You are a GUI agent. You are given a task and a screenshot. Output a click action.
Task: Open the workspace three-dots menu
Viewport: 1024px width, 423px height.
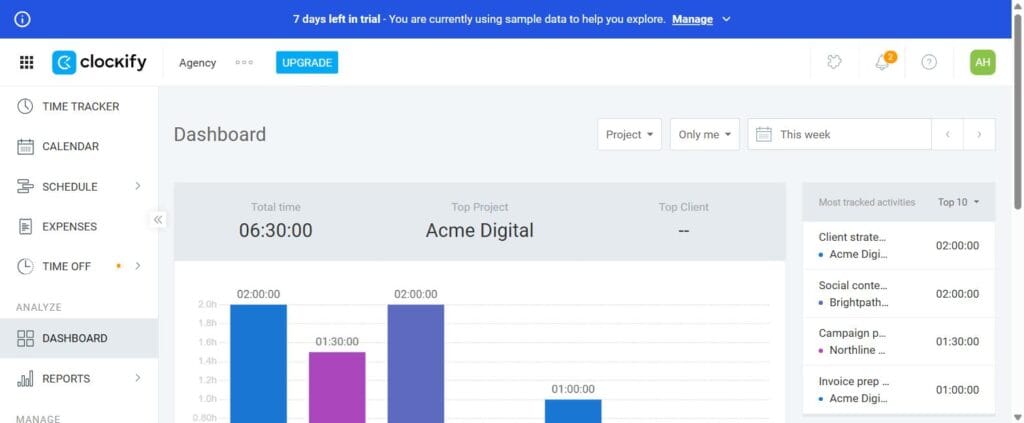pyautogui.click(x=244, y=63)
